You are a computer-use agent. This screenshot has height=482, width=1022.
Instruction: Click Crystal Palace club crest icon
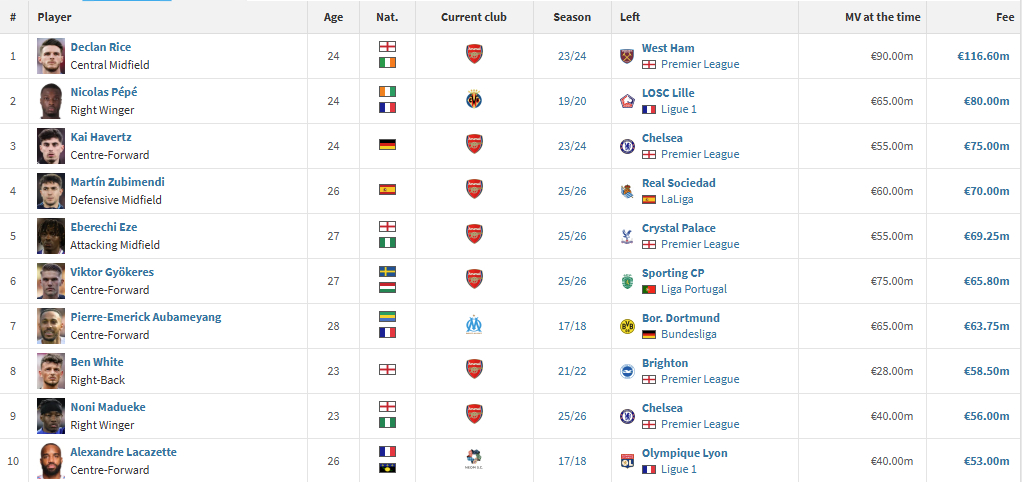[x=627, y=236]
